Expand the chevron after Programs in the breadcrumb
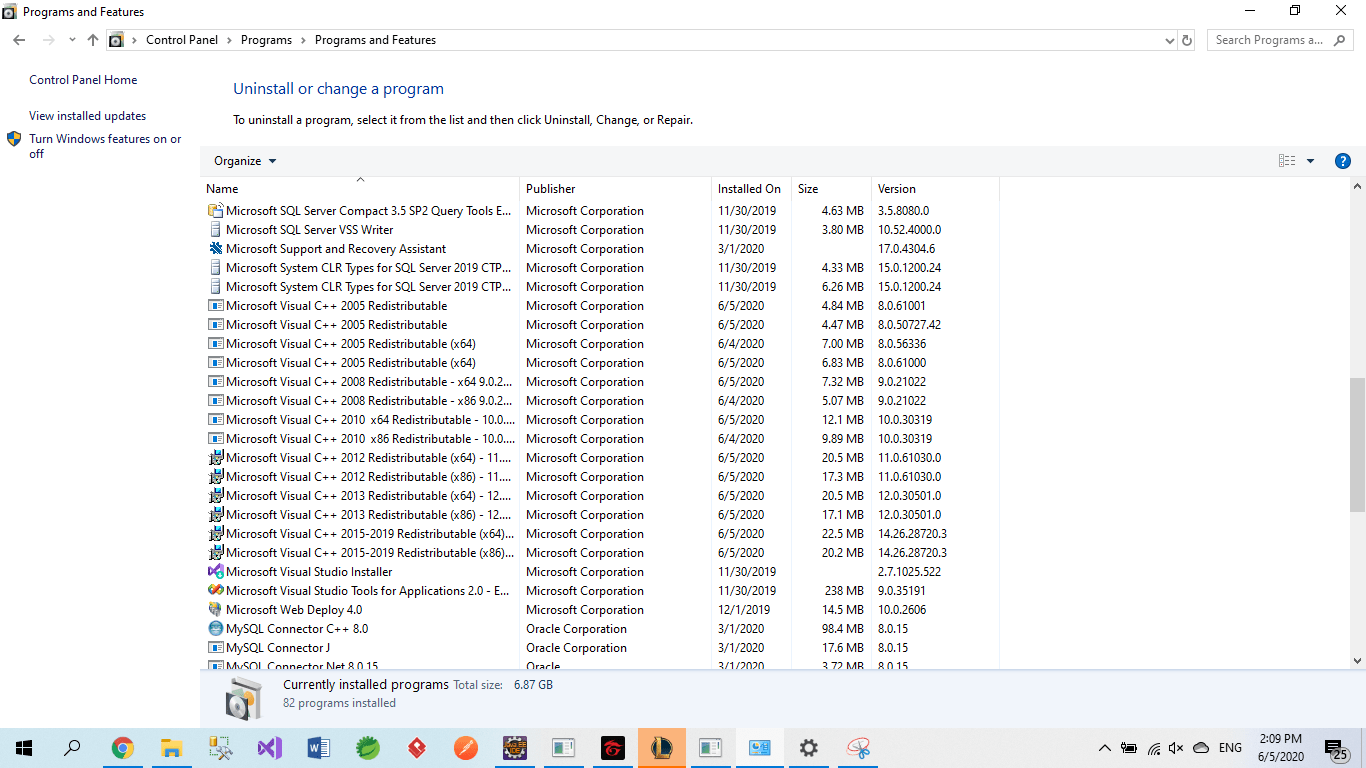 [x=304, y=40]
